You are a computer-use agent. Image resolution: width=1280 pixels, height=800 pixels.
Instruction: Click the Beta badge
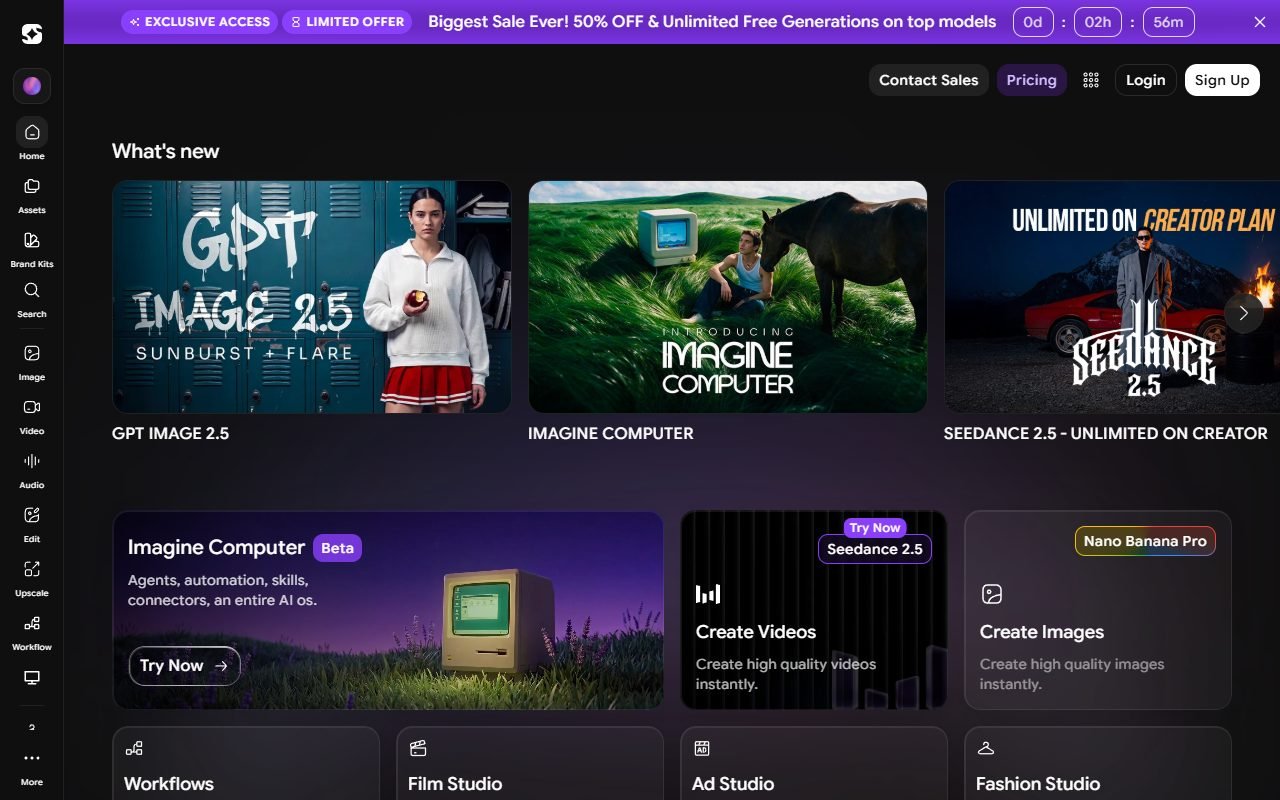coord(337,548)
